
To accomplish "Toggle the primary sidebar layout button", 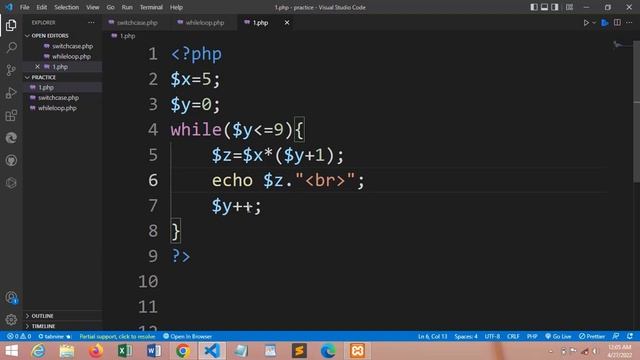I will [x=534, y=7].
